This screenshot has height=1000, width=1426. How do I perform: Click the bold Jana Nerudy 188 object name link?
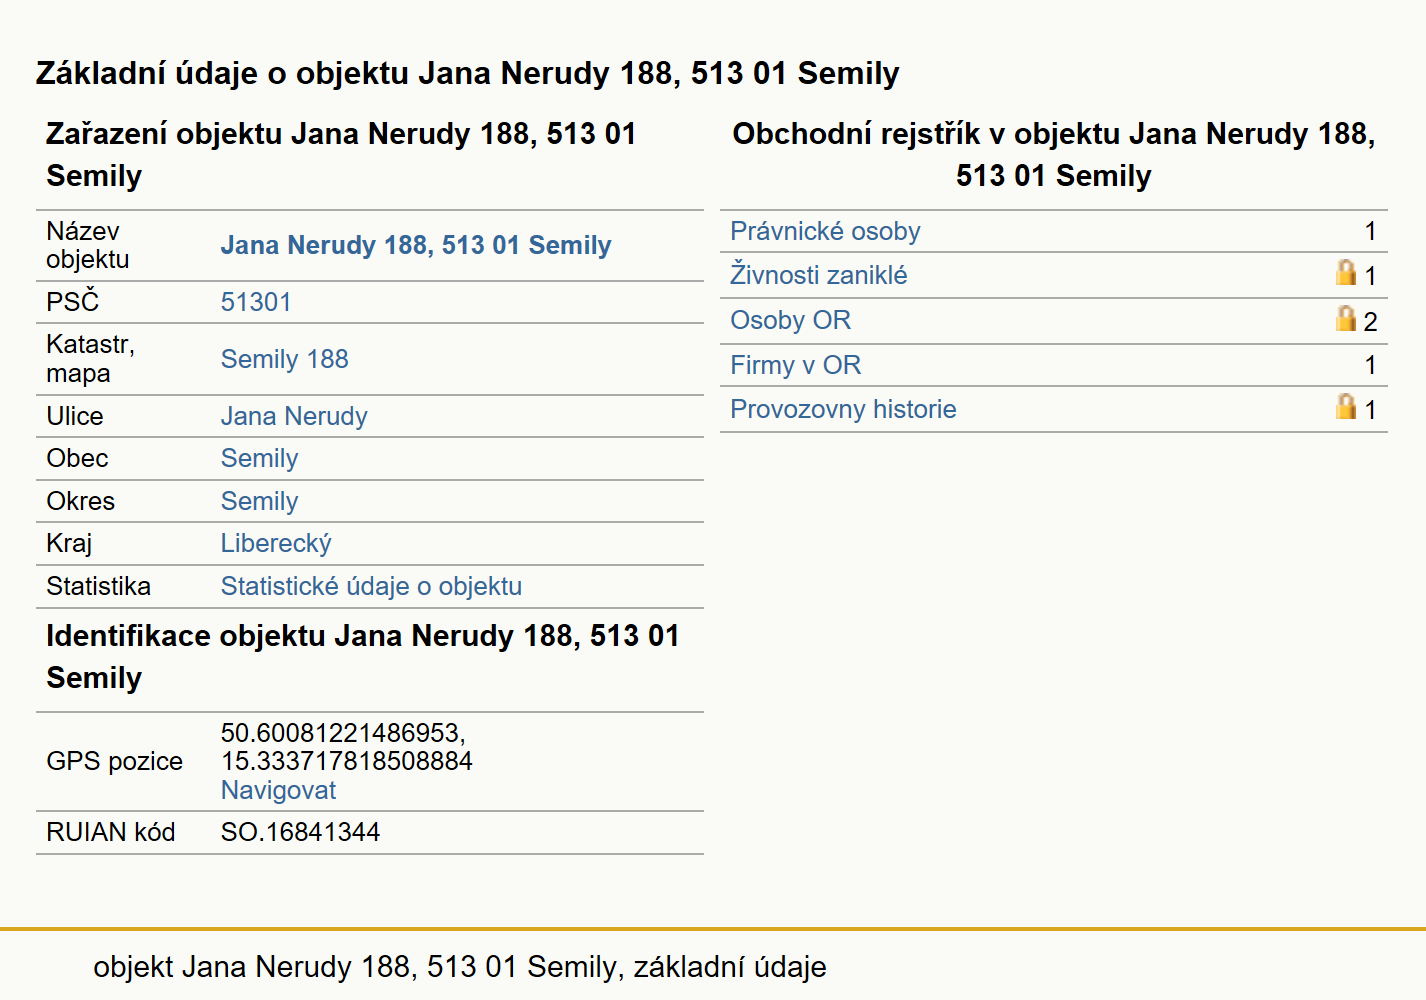click(416, 245)
